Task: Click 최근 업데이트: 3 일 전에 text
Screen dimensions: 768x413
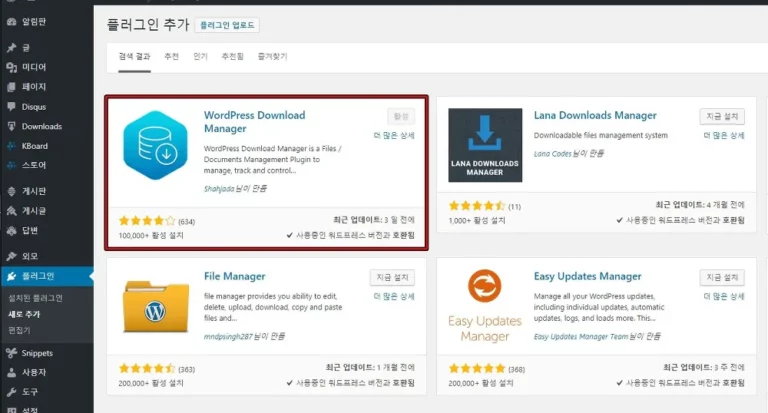Action: pos(374,220)
